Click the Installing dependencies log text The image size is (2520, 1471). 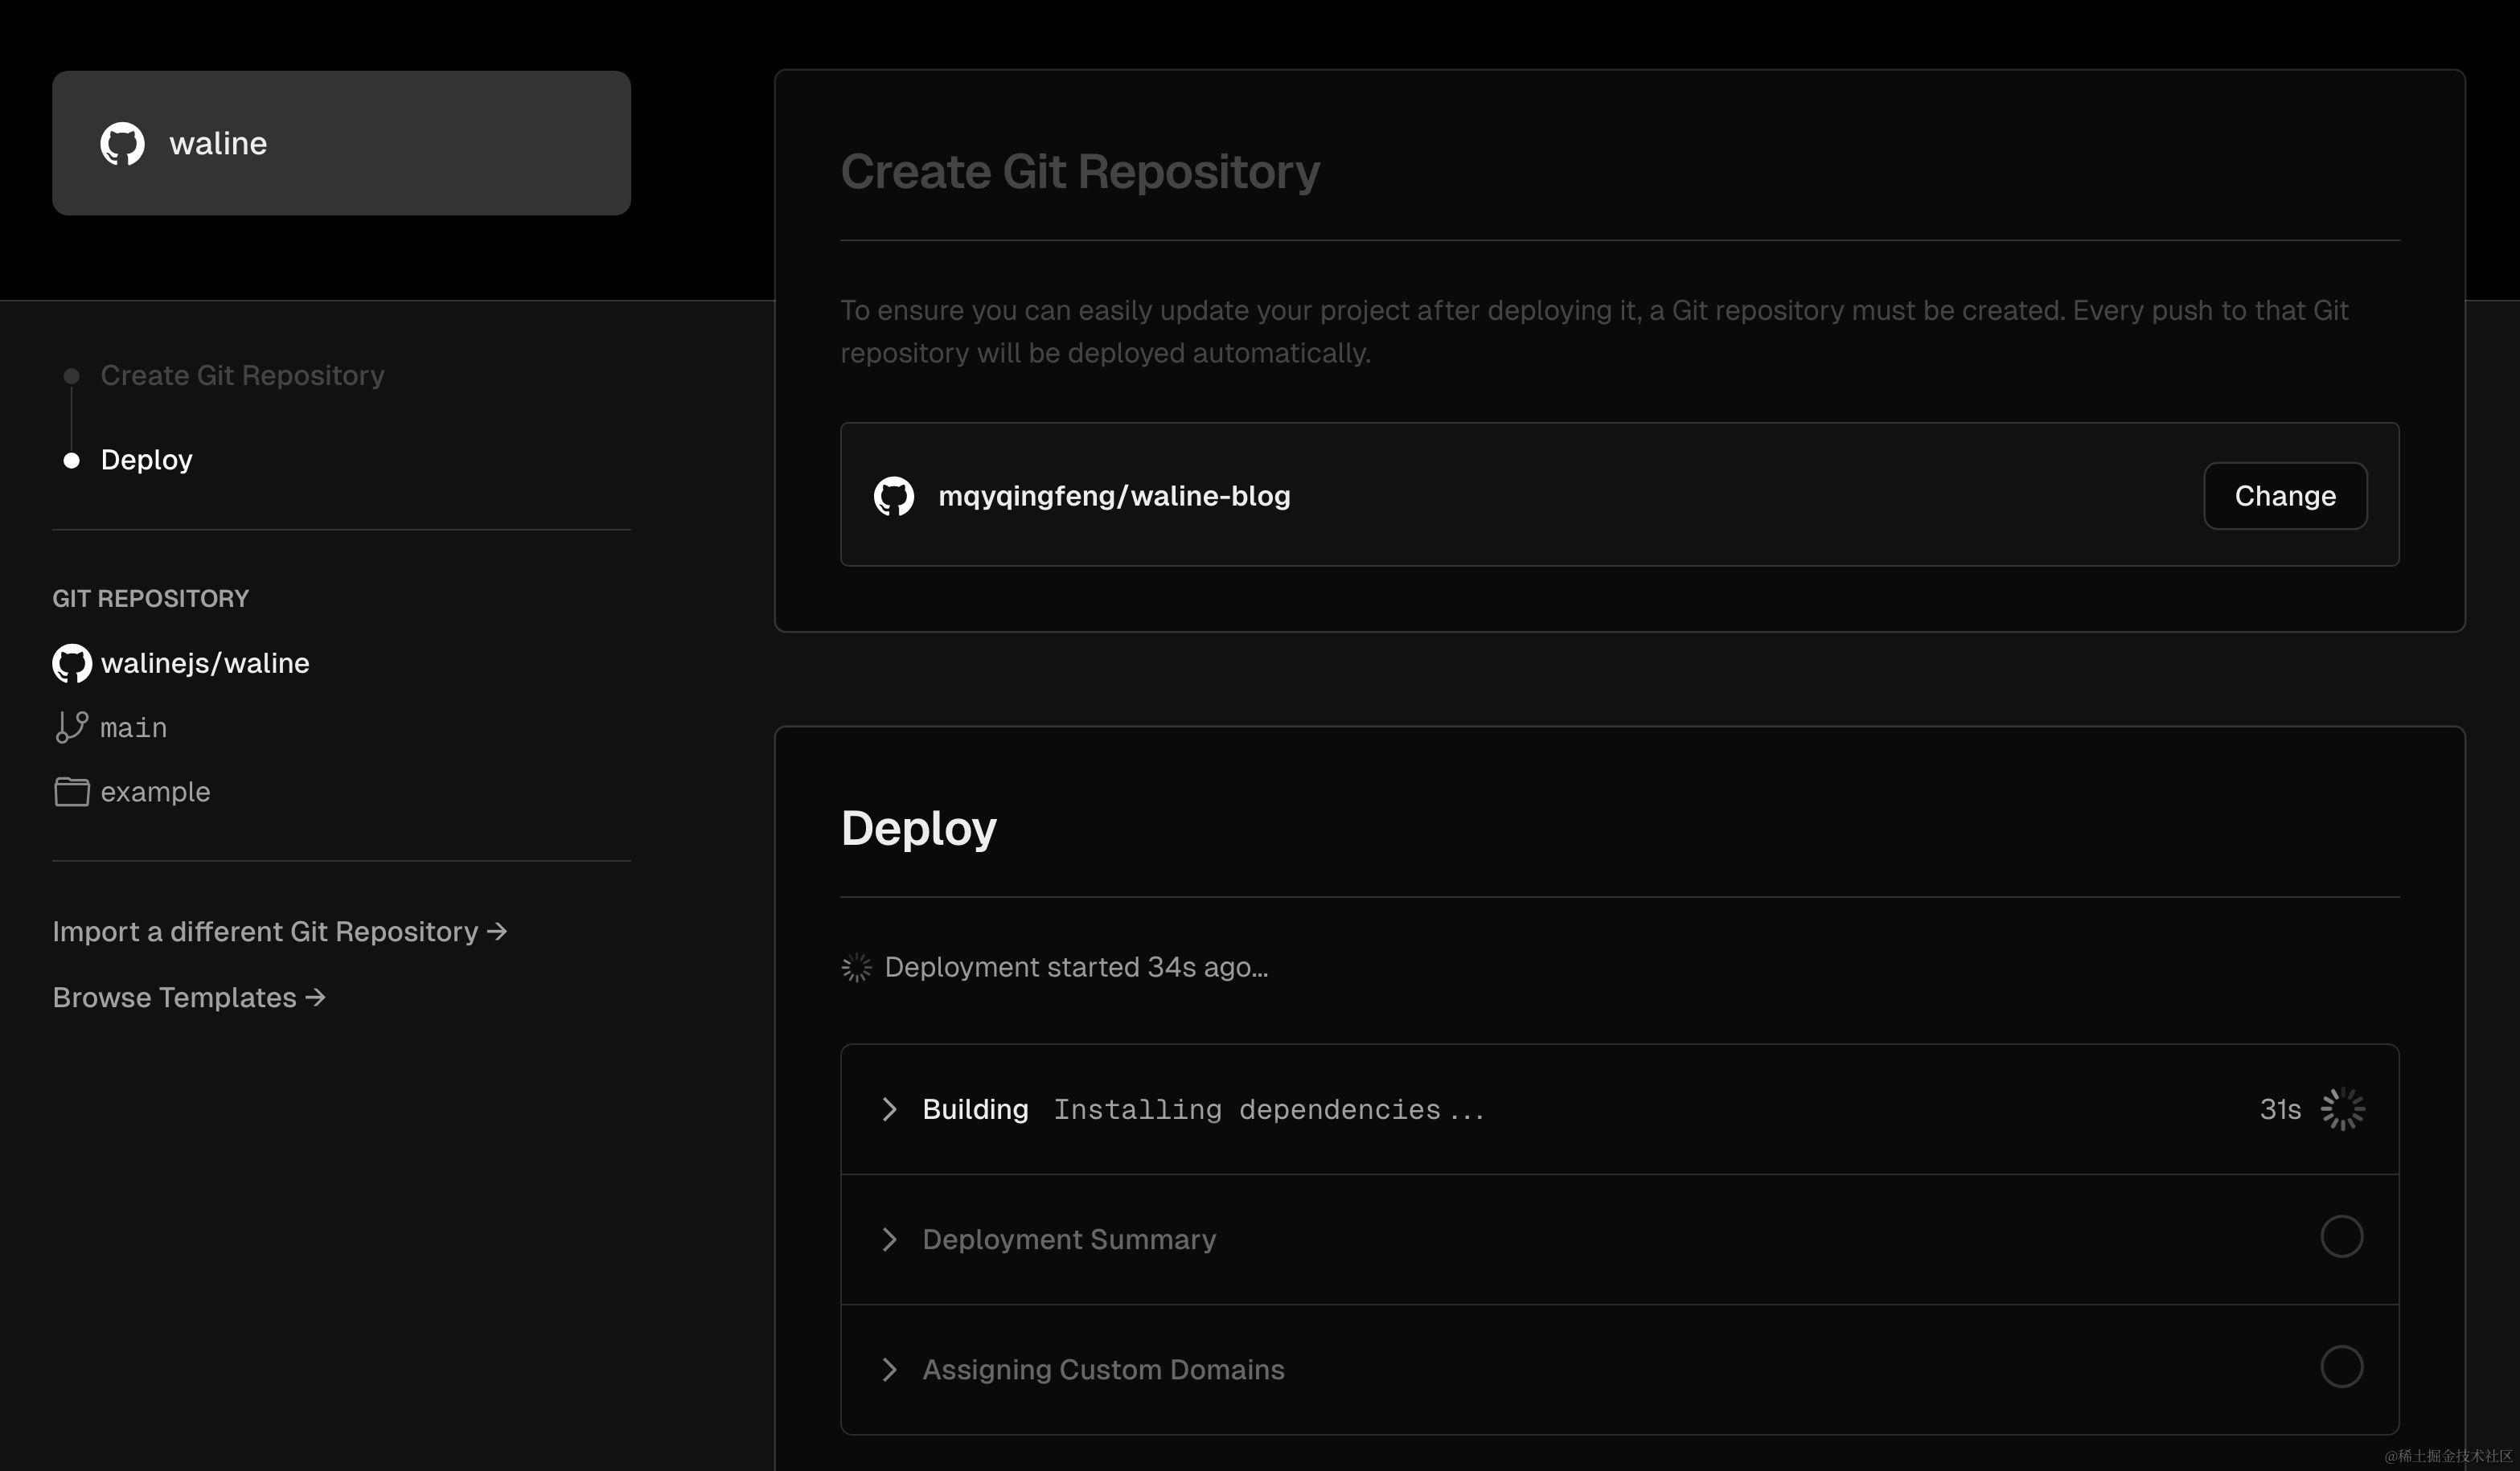(1267, 1109)
